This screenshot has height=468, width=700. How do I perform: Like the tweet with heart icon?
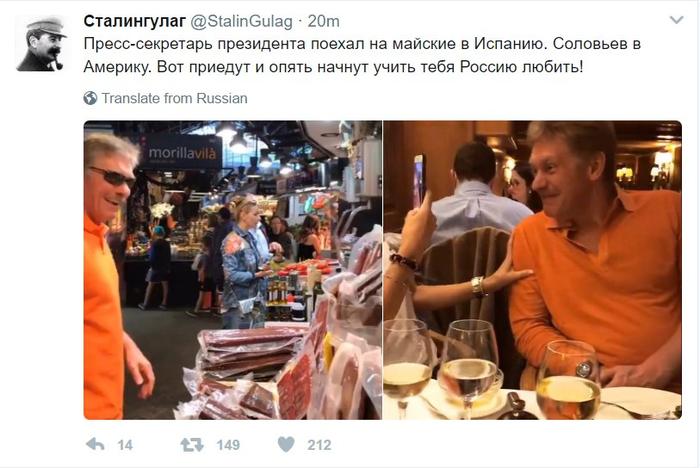coord(286,444)
